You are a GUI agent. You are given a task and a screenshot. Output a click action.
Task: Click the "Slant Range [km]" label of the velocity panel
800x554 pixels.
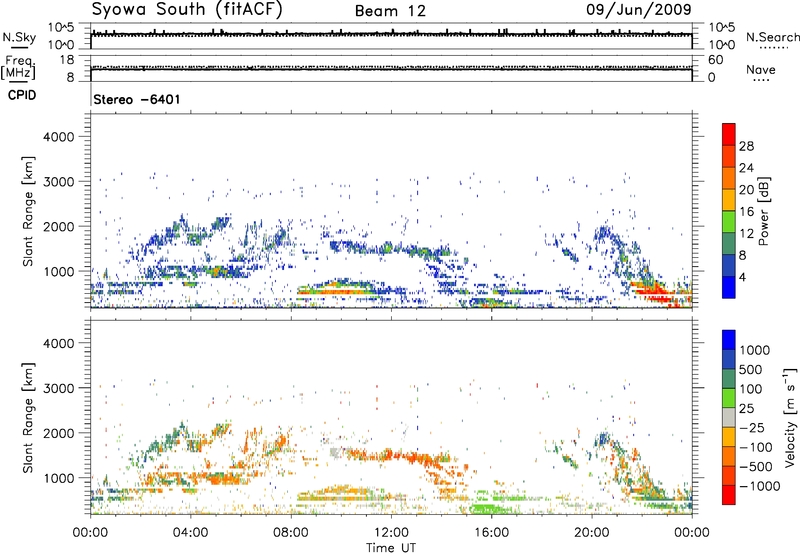click(28, 417)
